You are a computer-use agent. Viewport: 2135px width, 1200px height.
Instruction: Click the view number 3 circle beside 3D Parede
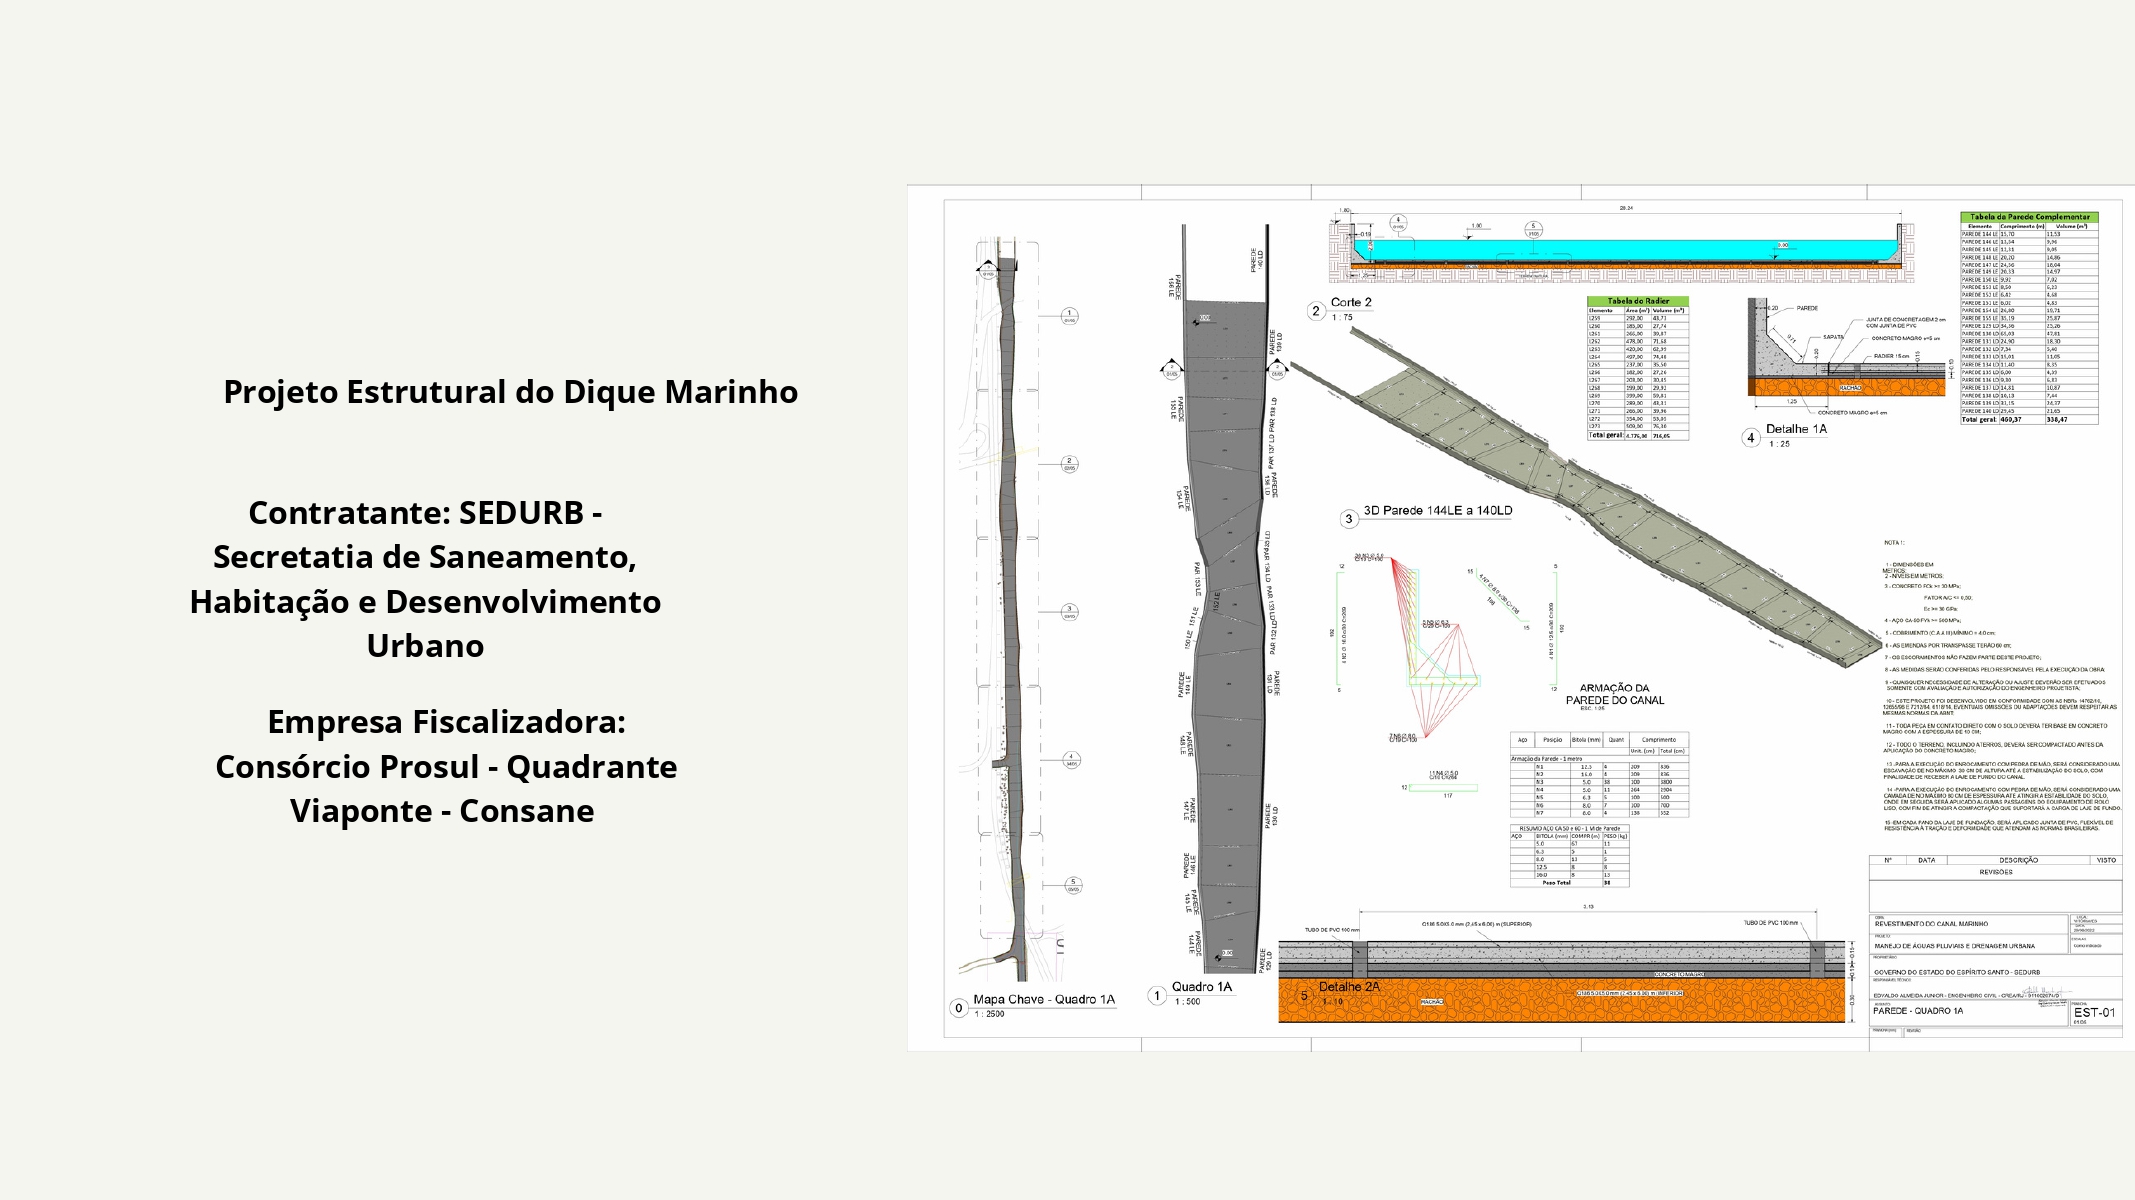pos(1349,519)
